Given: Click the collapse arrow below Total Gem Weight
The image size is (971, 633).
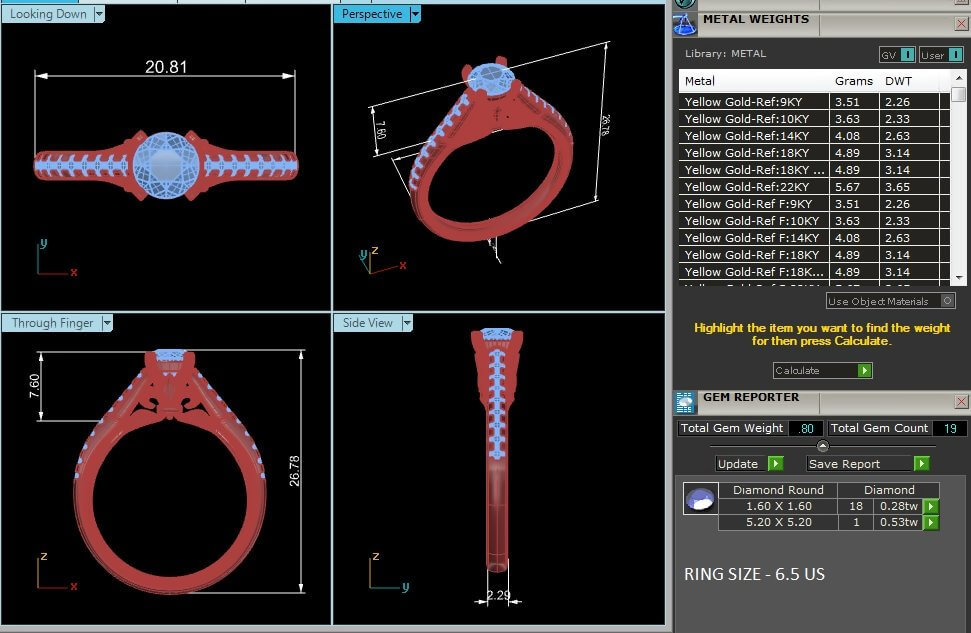Looking at the screenshot, I should [822, 446].
